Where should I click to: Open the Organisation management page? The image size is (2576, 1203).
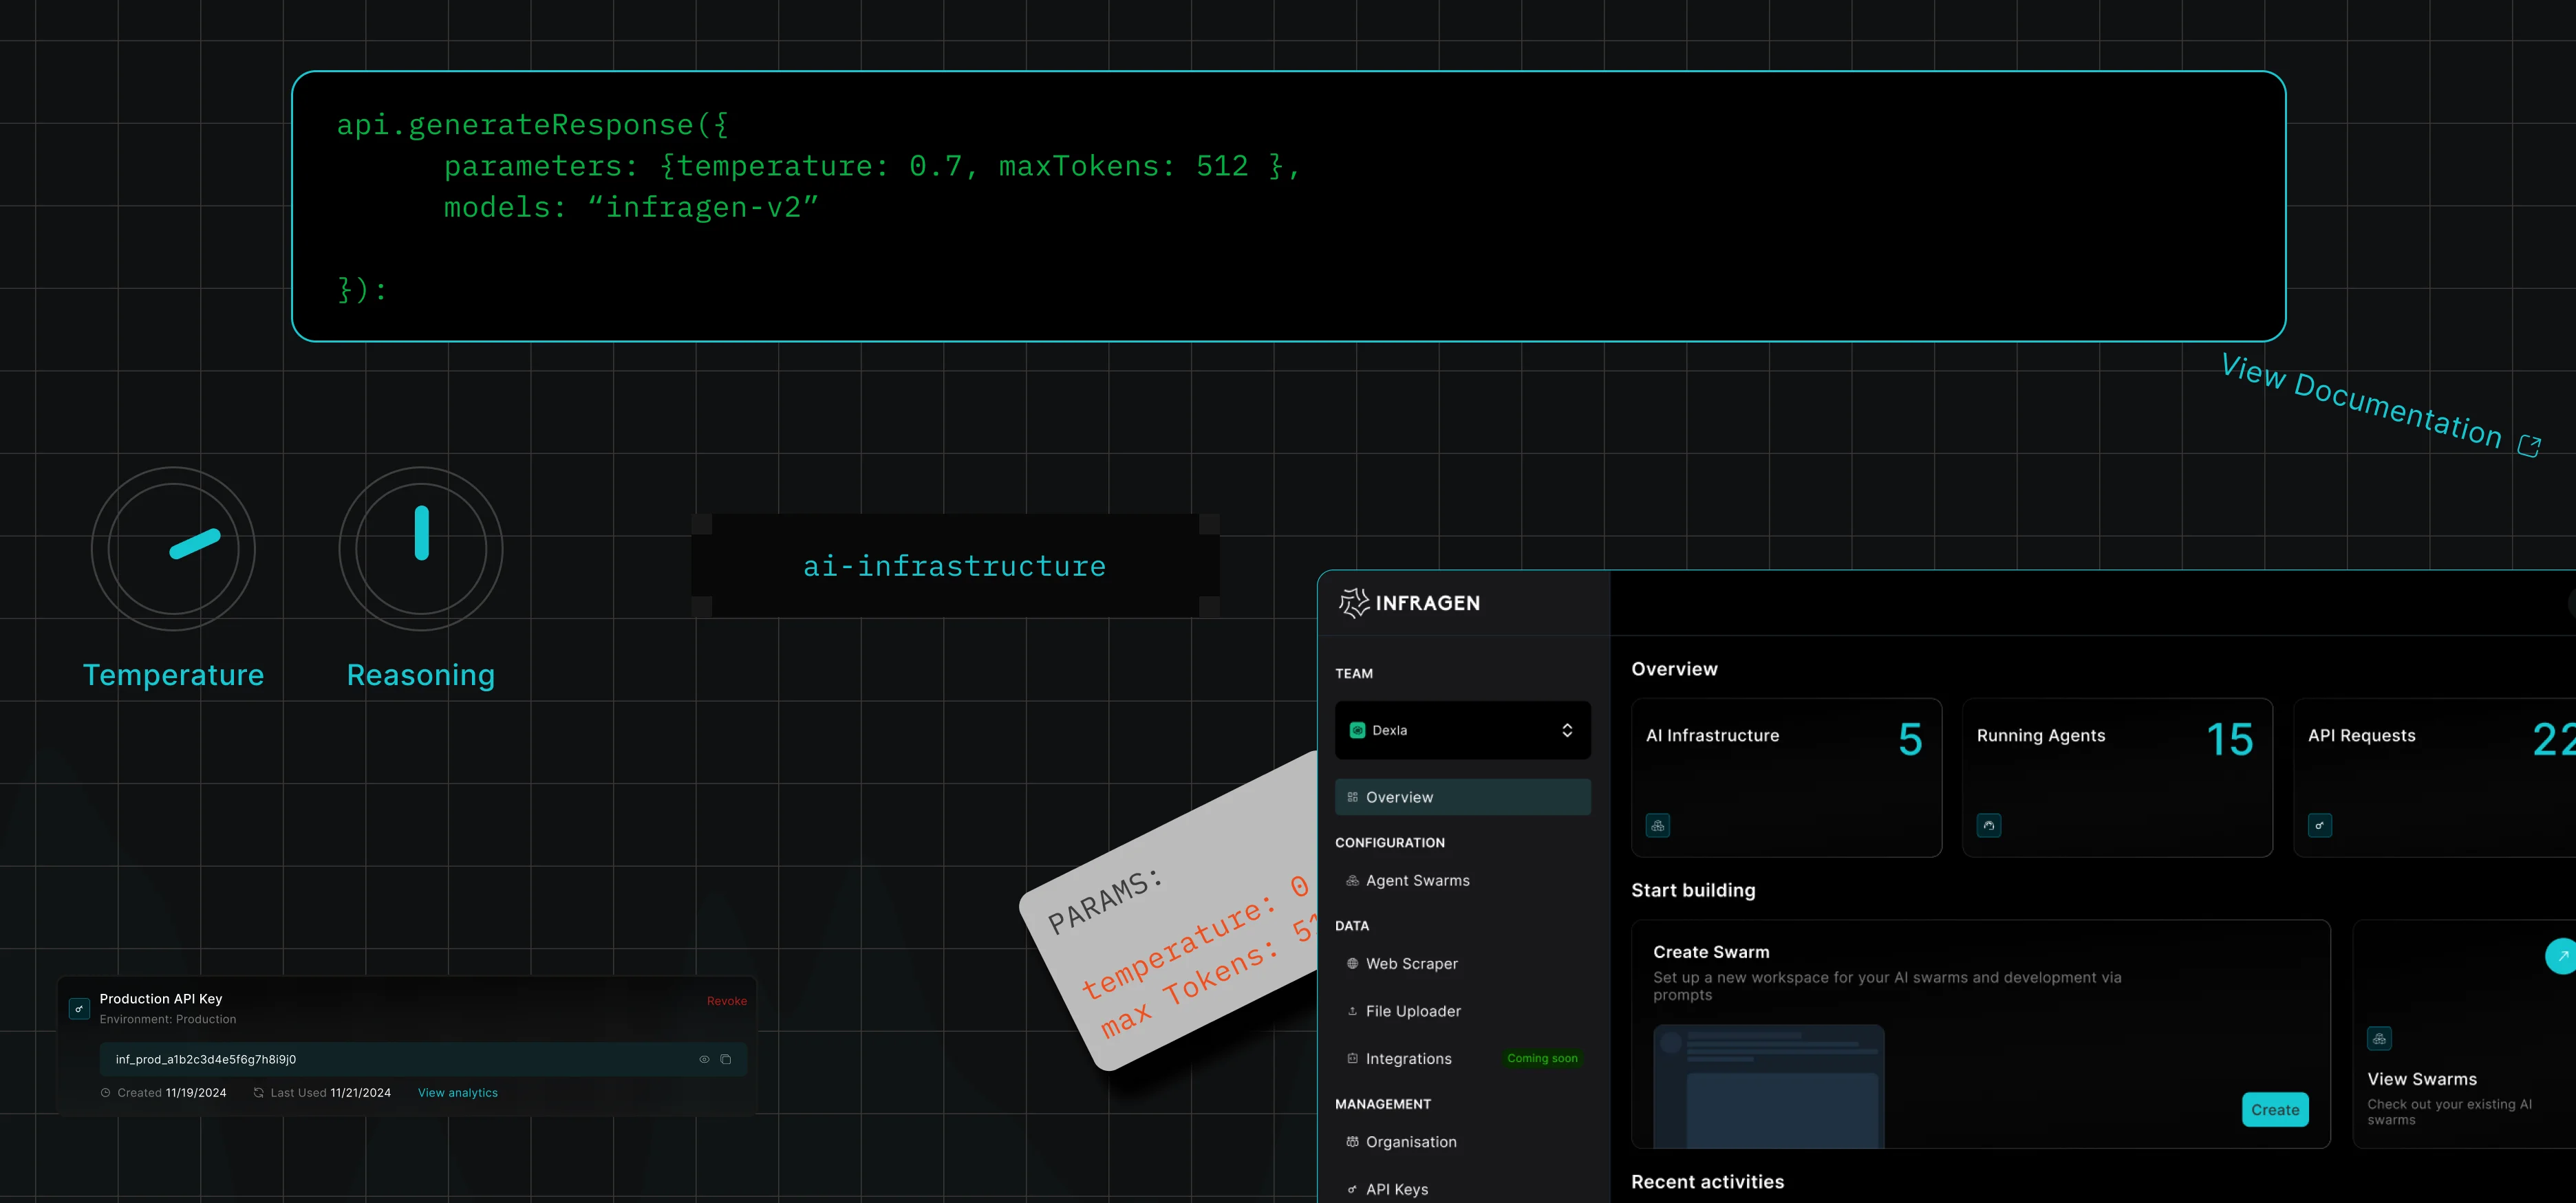tap(1411, 1141)
